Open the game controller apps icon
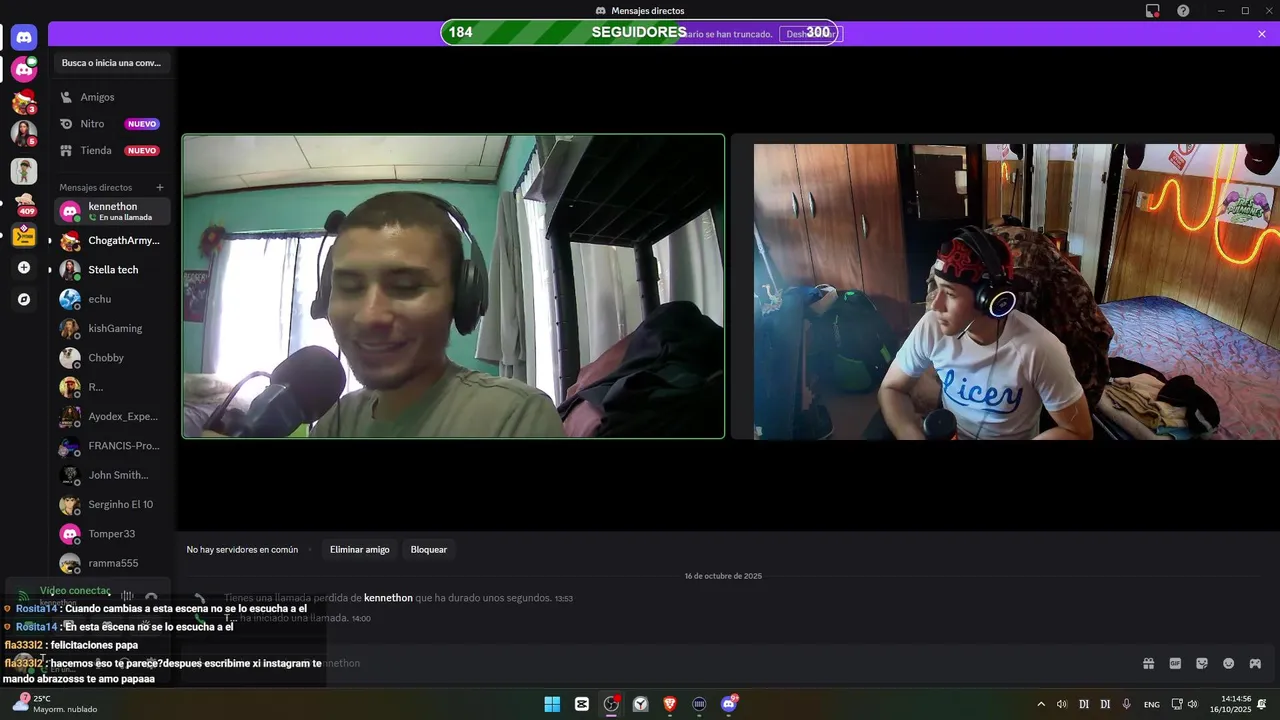This screenshot has width=1280, height=720. point(1255,663)
